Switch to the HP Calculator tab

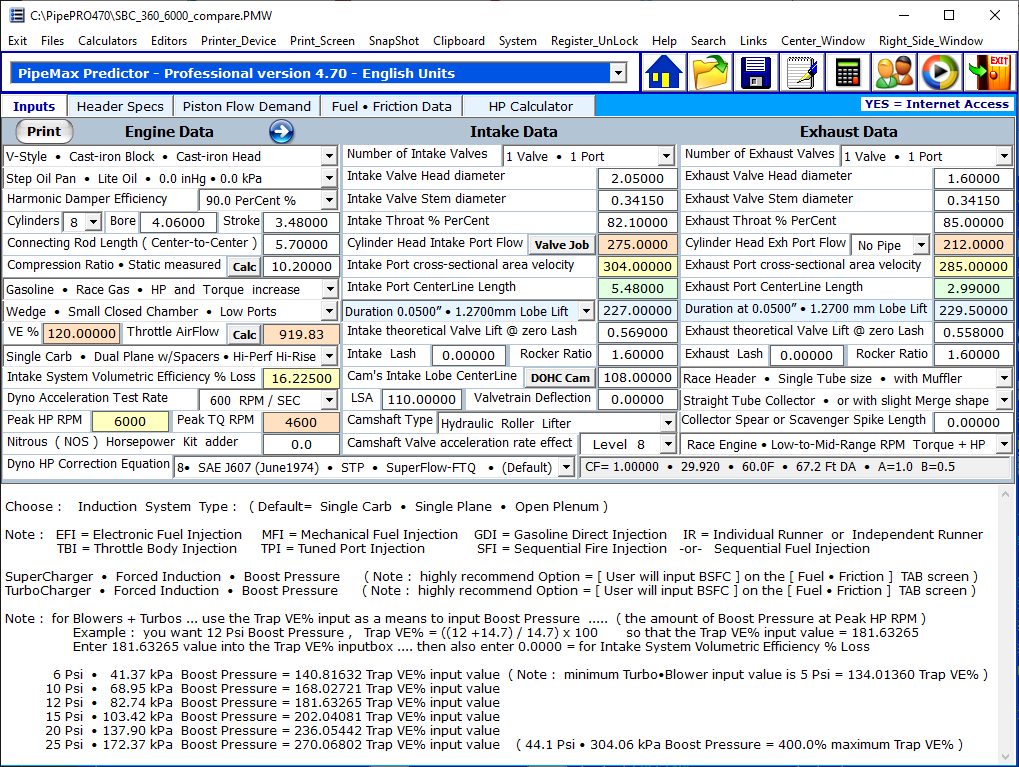[x=530, y=107]
